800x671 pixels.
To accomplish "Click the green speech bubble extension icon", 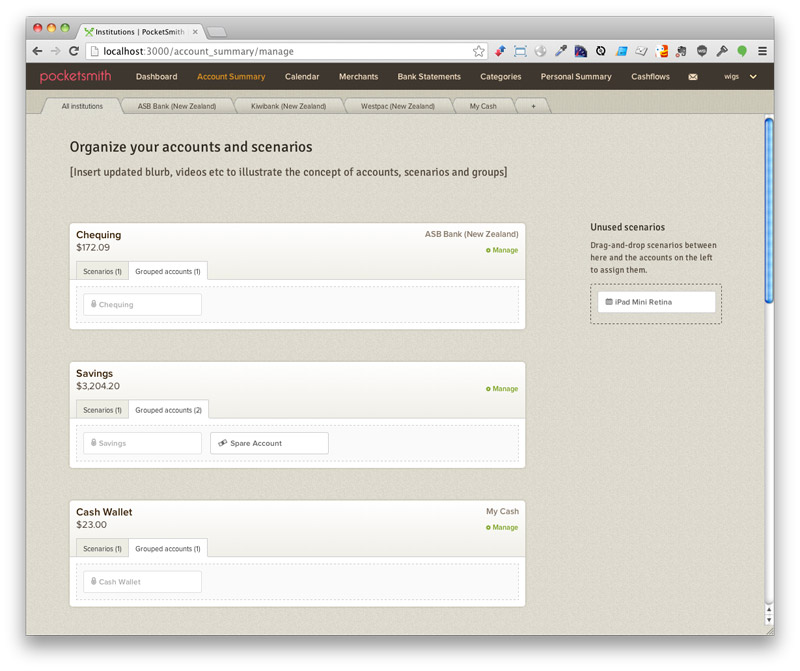I will (742, 51).
